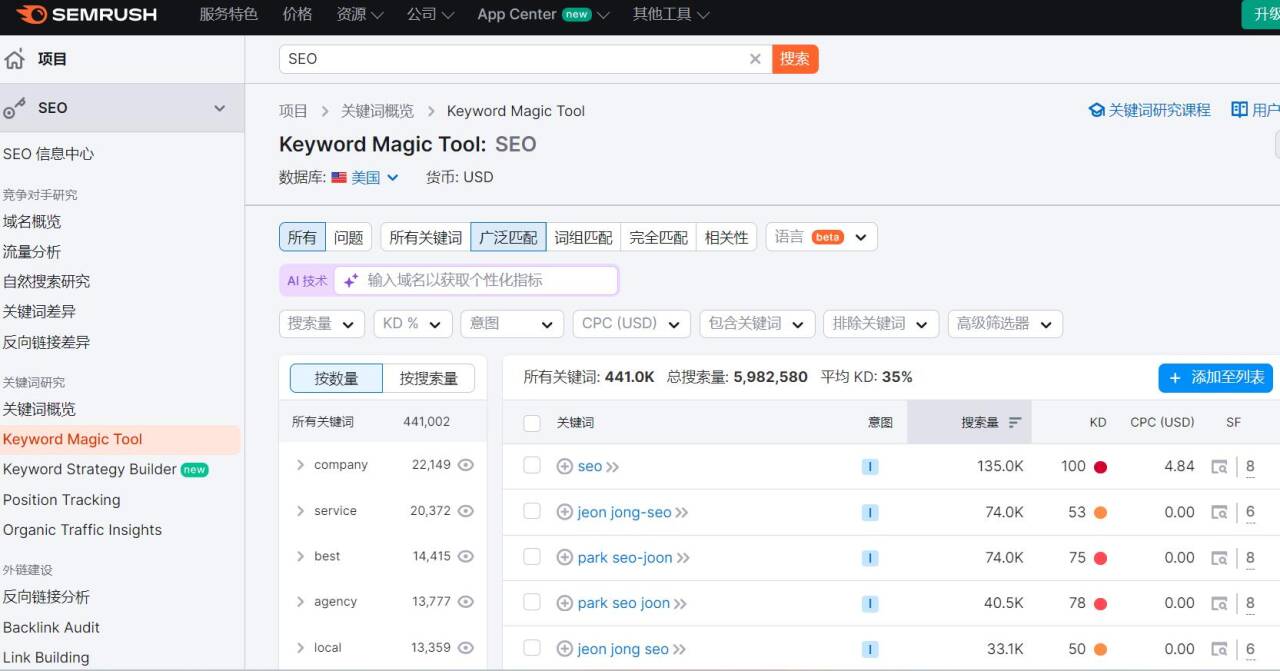Screen dimensions: 1280x671
Task: Click red KD dot for park seo-joon
Action: [1100, 558]
